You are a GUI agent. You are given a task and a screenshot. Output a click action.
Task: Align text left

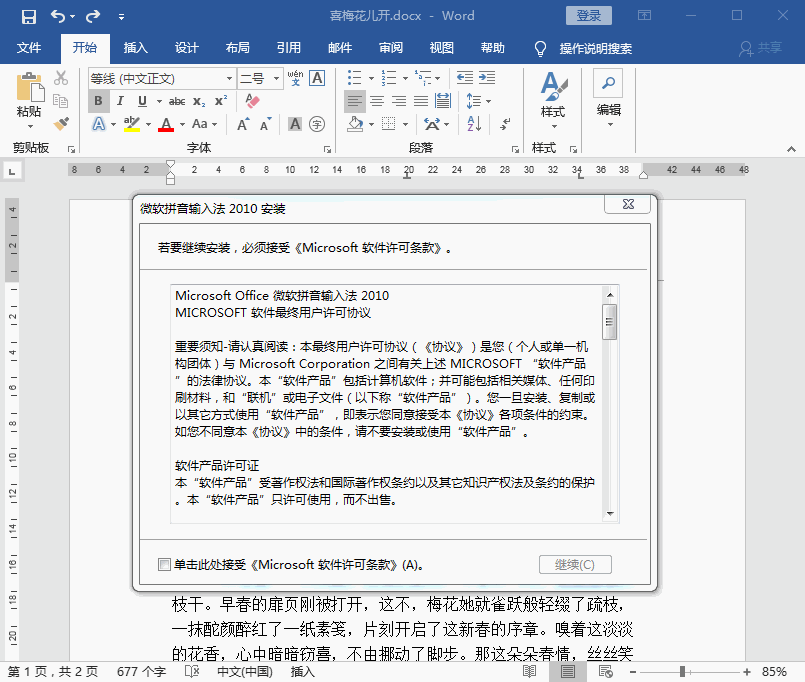tap(354, 101)
